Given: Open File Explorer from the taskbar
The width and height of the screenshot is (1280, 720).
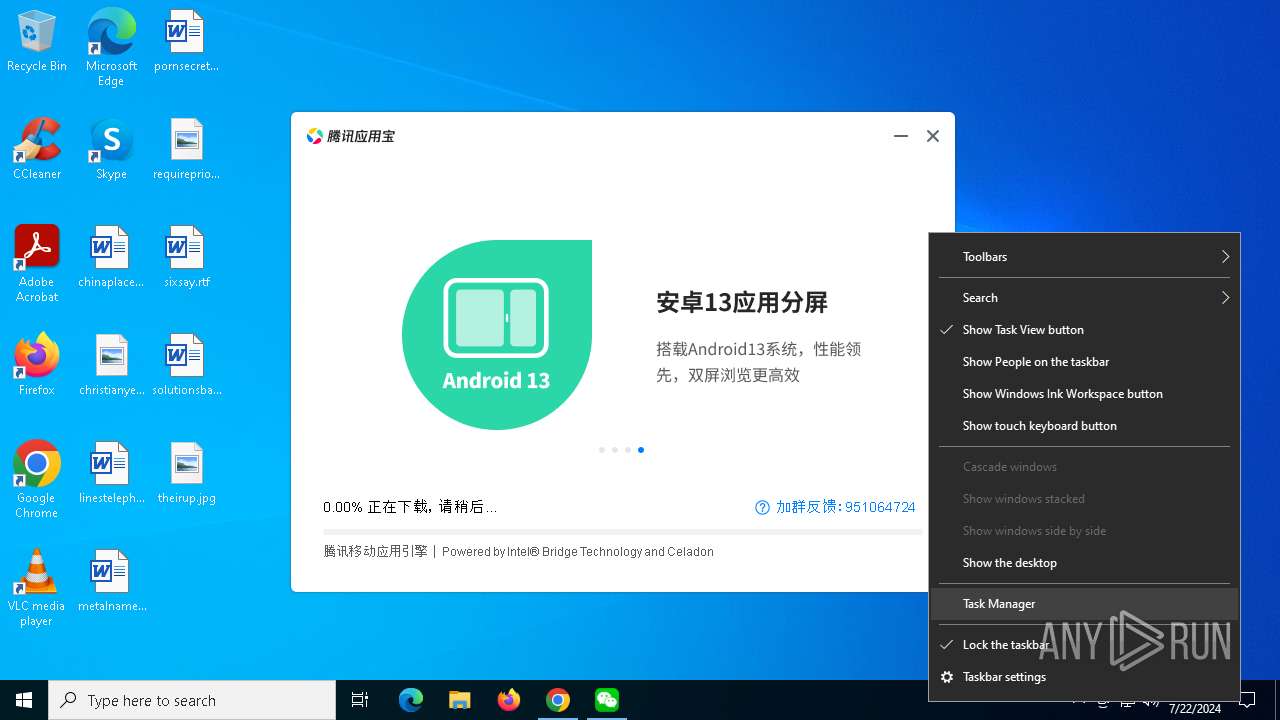Looking at the screenshot, I should (460, 700).
